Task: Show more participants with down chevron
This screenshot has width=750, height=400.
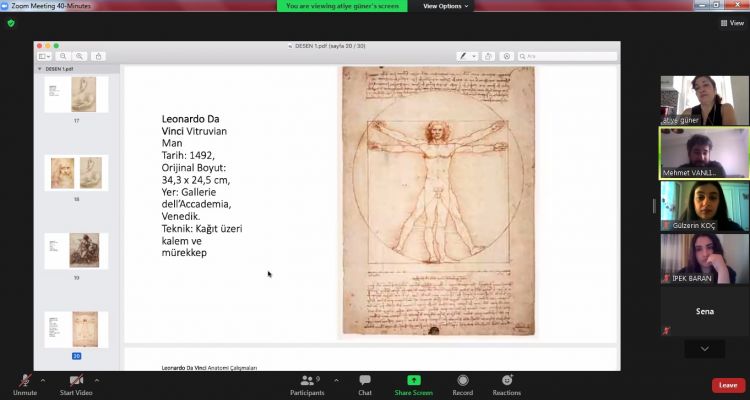Action: [x=704, y=349]
